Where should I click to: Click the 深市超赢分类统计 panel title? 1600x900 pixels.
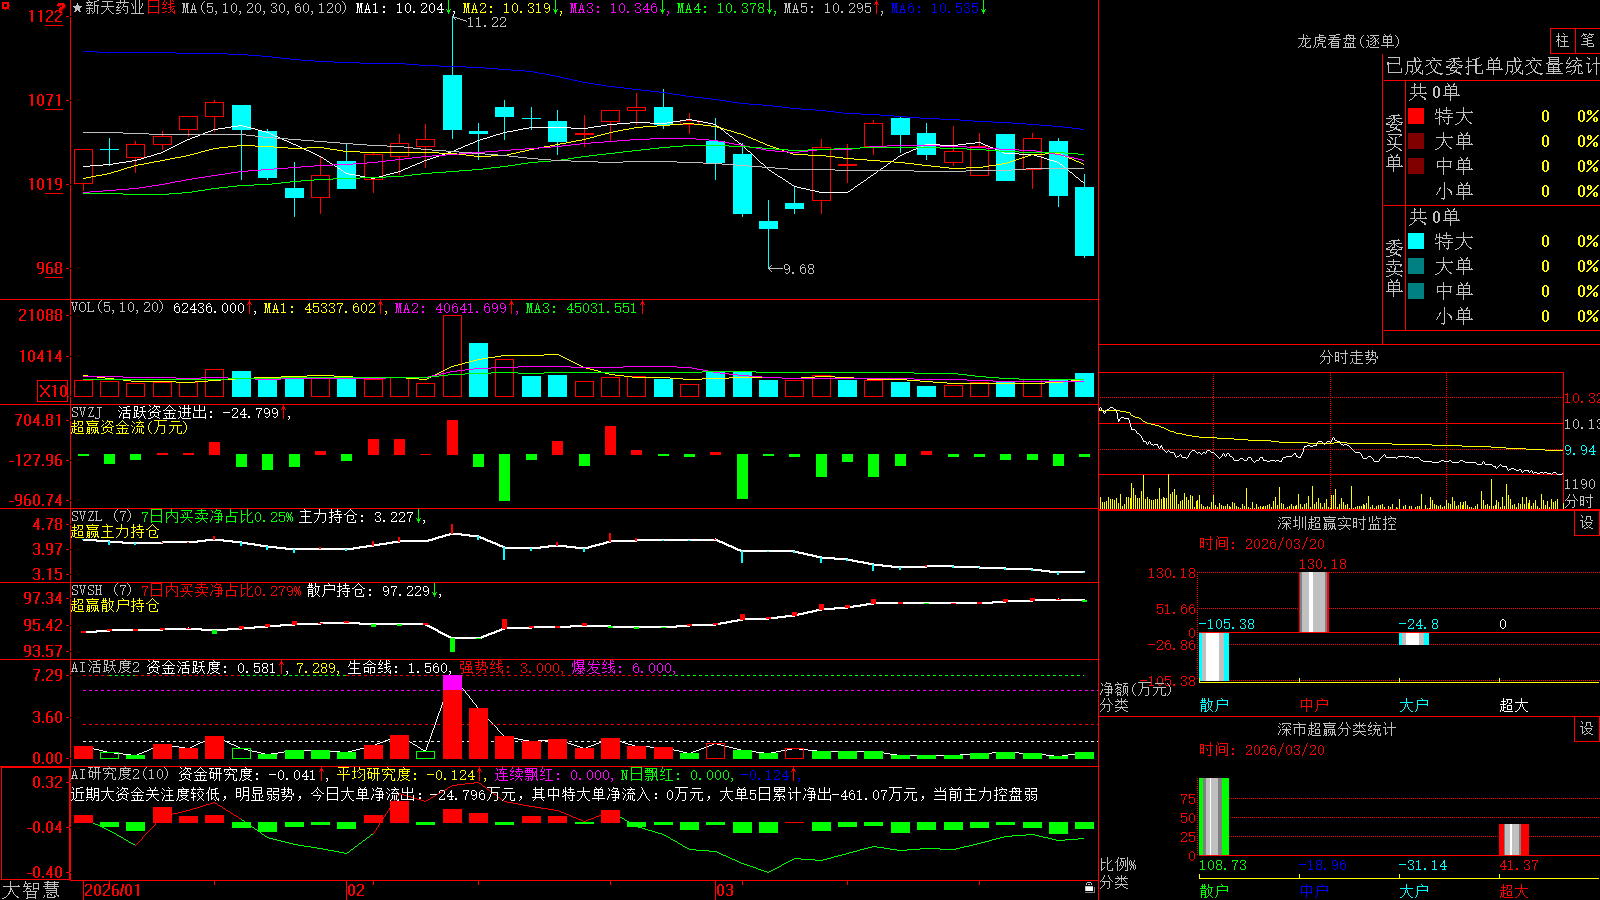[x=1336, y=729]
